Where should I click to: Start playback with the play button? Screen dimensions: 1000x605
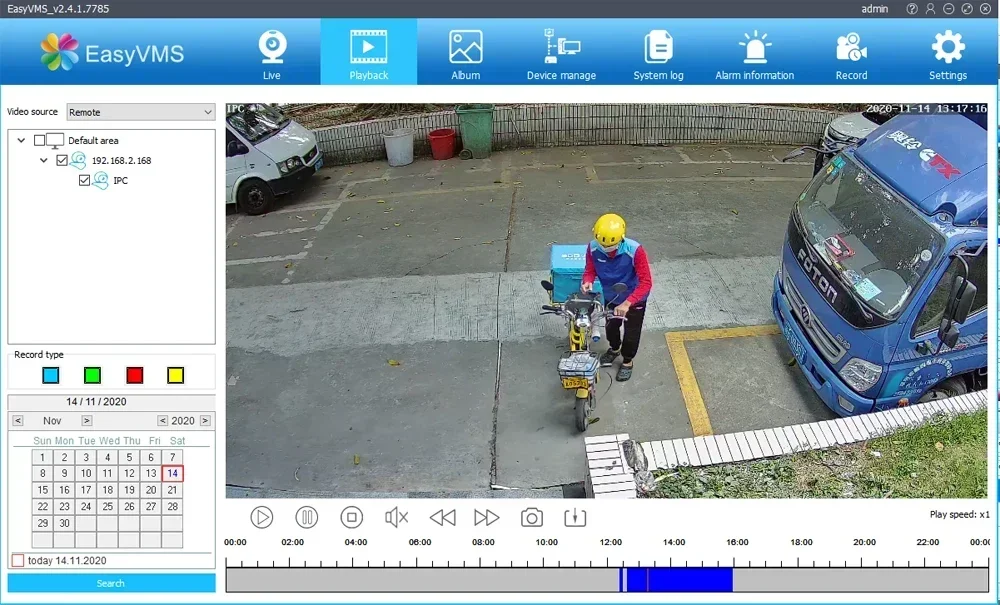[x=261, y=517]
